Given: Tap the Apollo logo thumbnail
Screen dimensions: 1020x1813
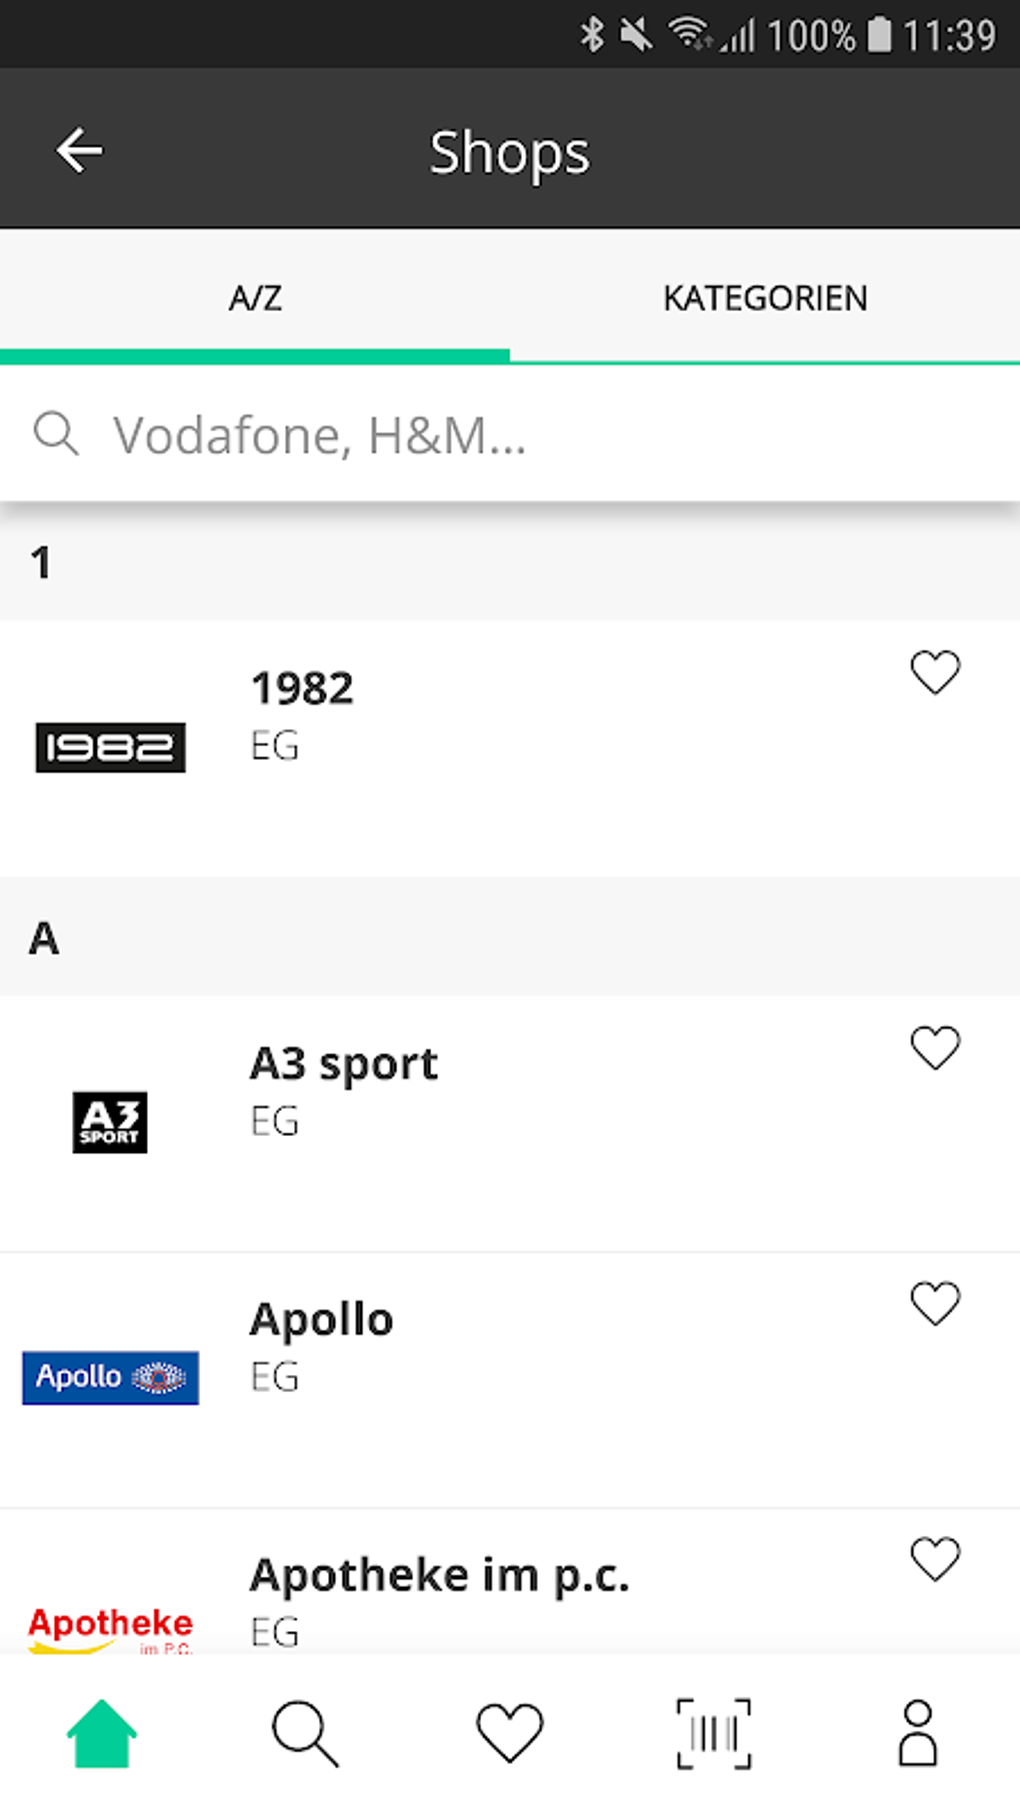Looking at the screenshot, I should pos(110,1377).
